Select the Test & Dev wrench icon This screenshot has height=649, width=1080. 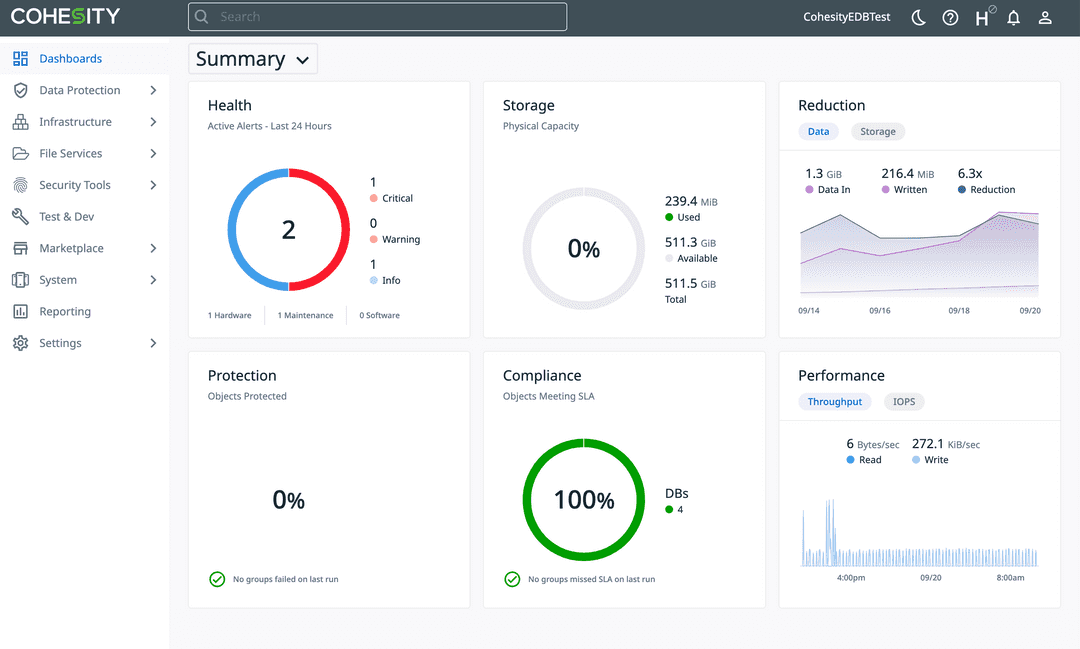(21, 216)
